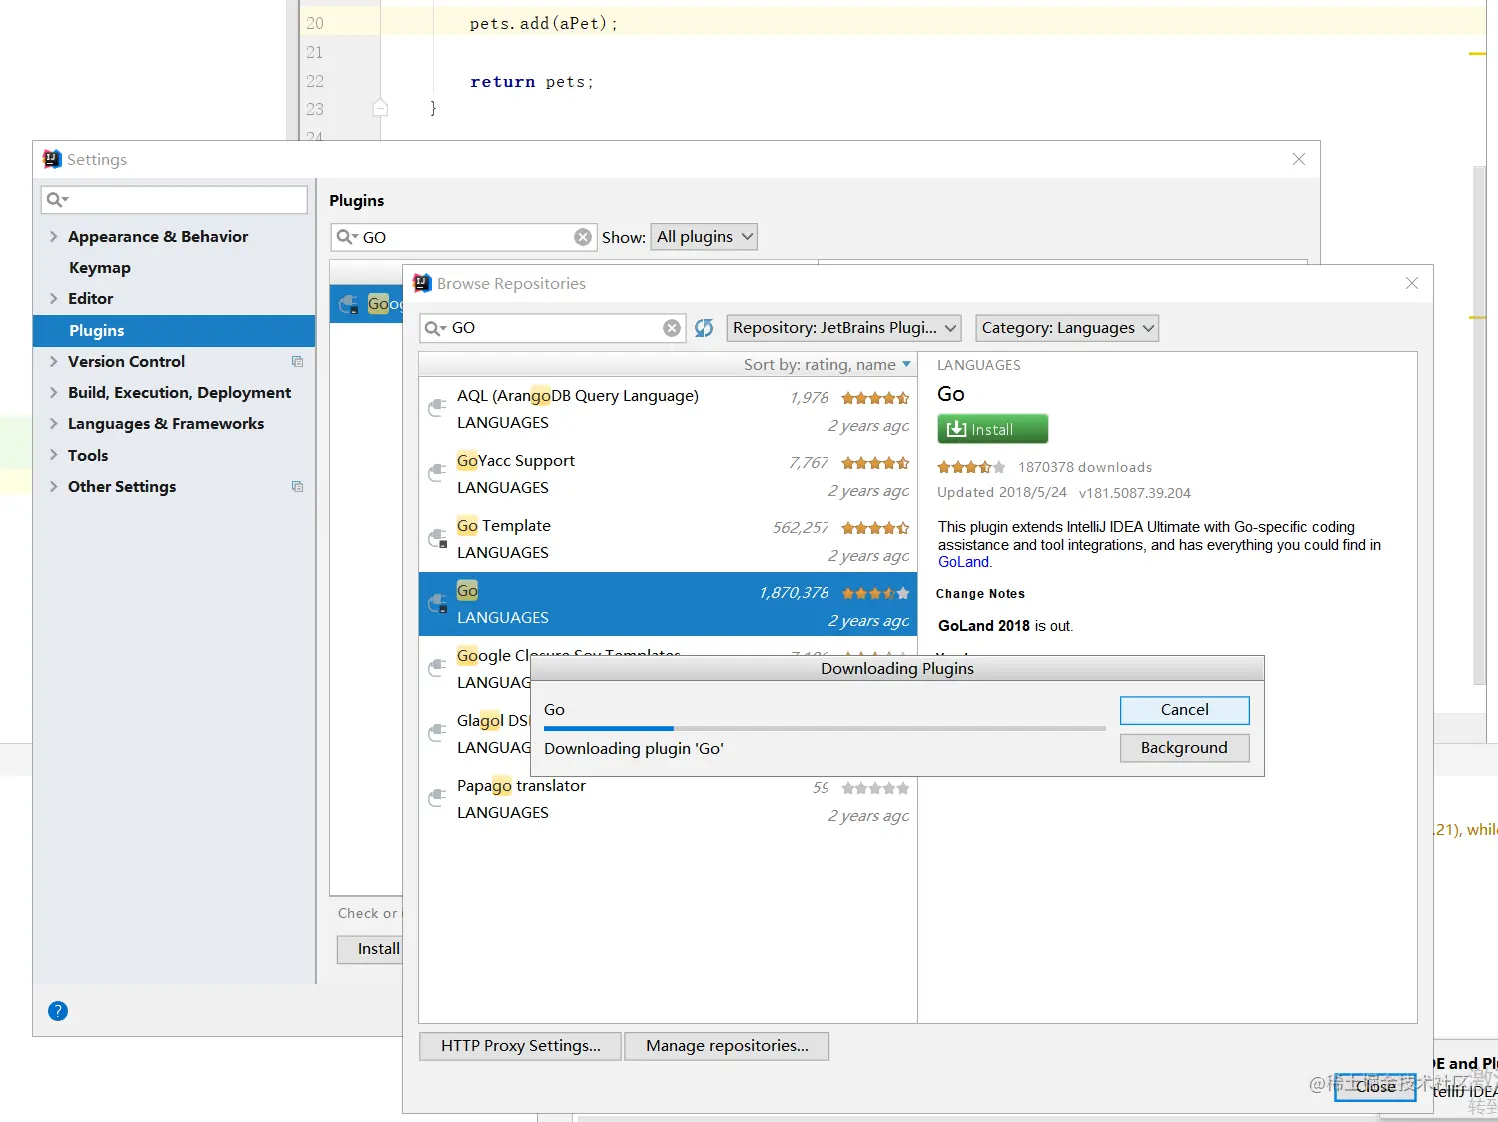Select Keymap in Settings sidebar
Viewport: 1498px width, 1122px height.
pos(100,268)
